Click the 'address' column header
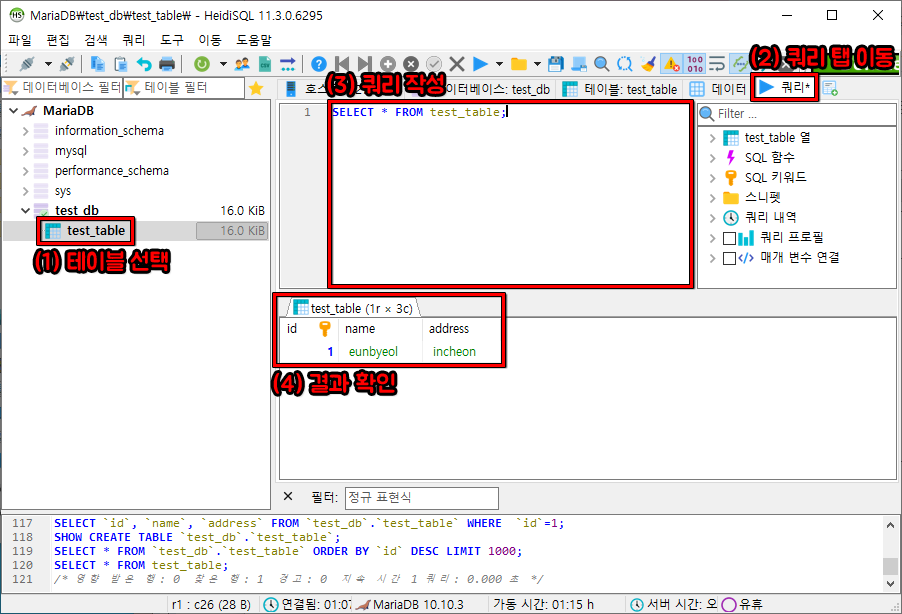Viewport: 902px width, 614px height. tap(462, 329)
